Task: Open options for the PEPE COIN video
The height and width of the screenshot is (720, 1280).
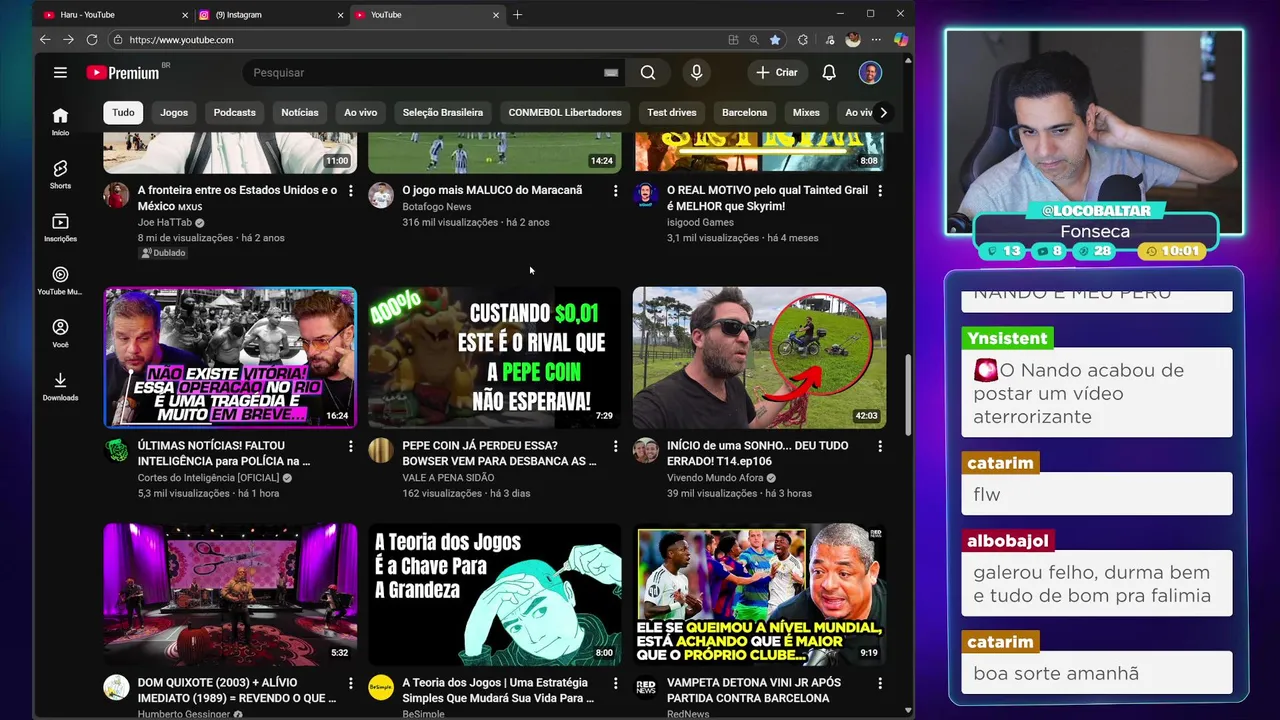Action: 615,446
